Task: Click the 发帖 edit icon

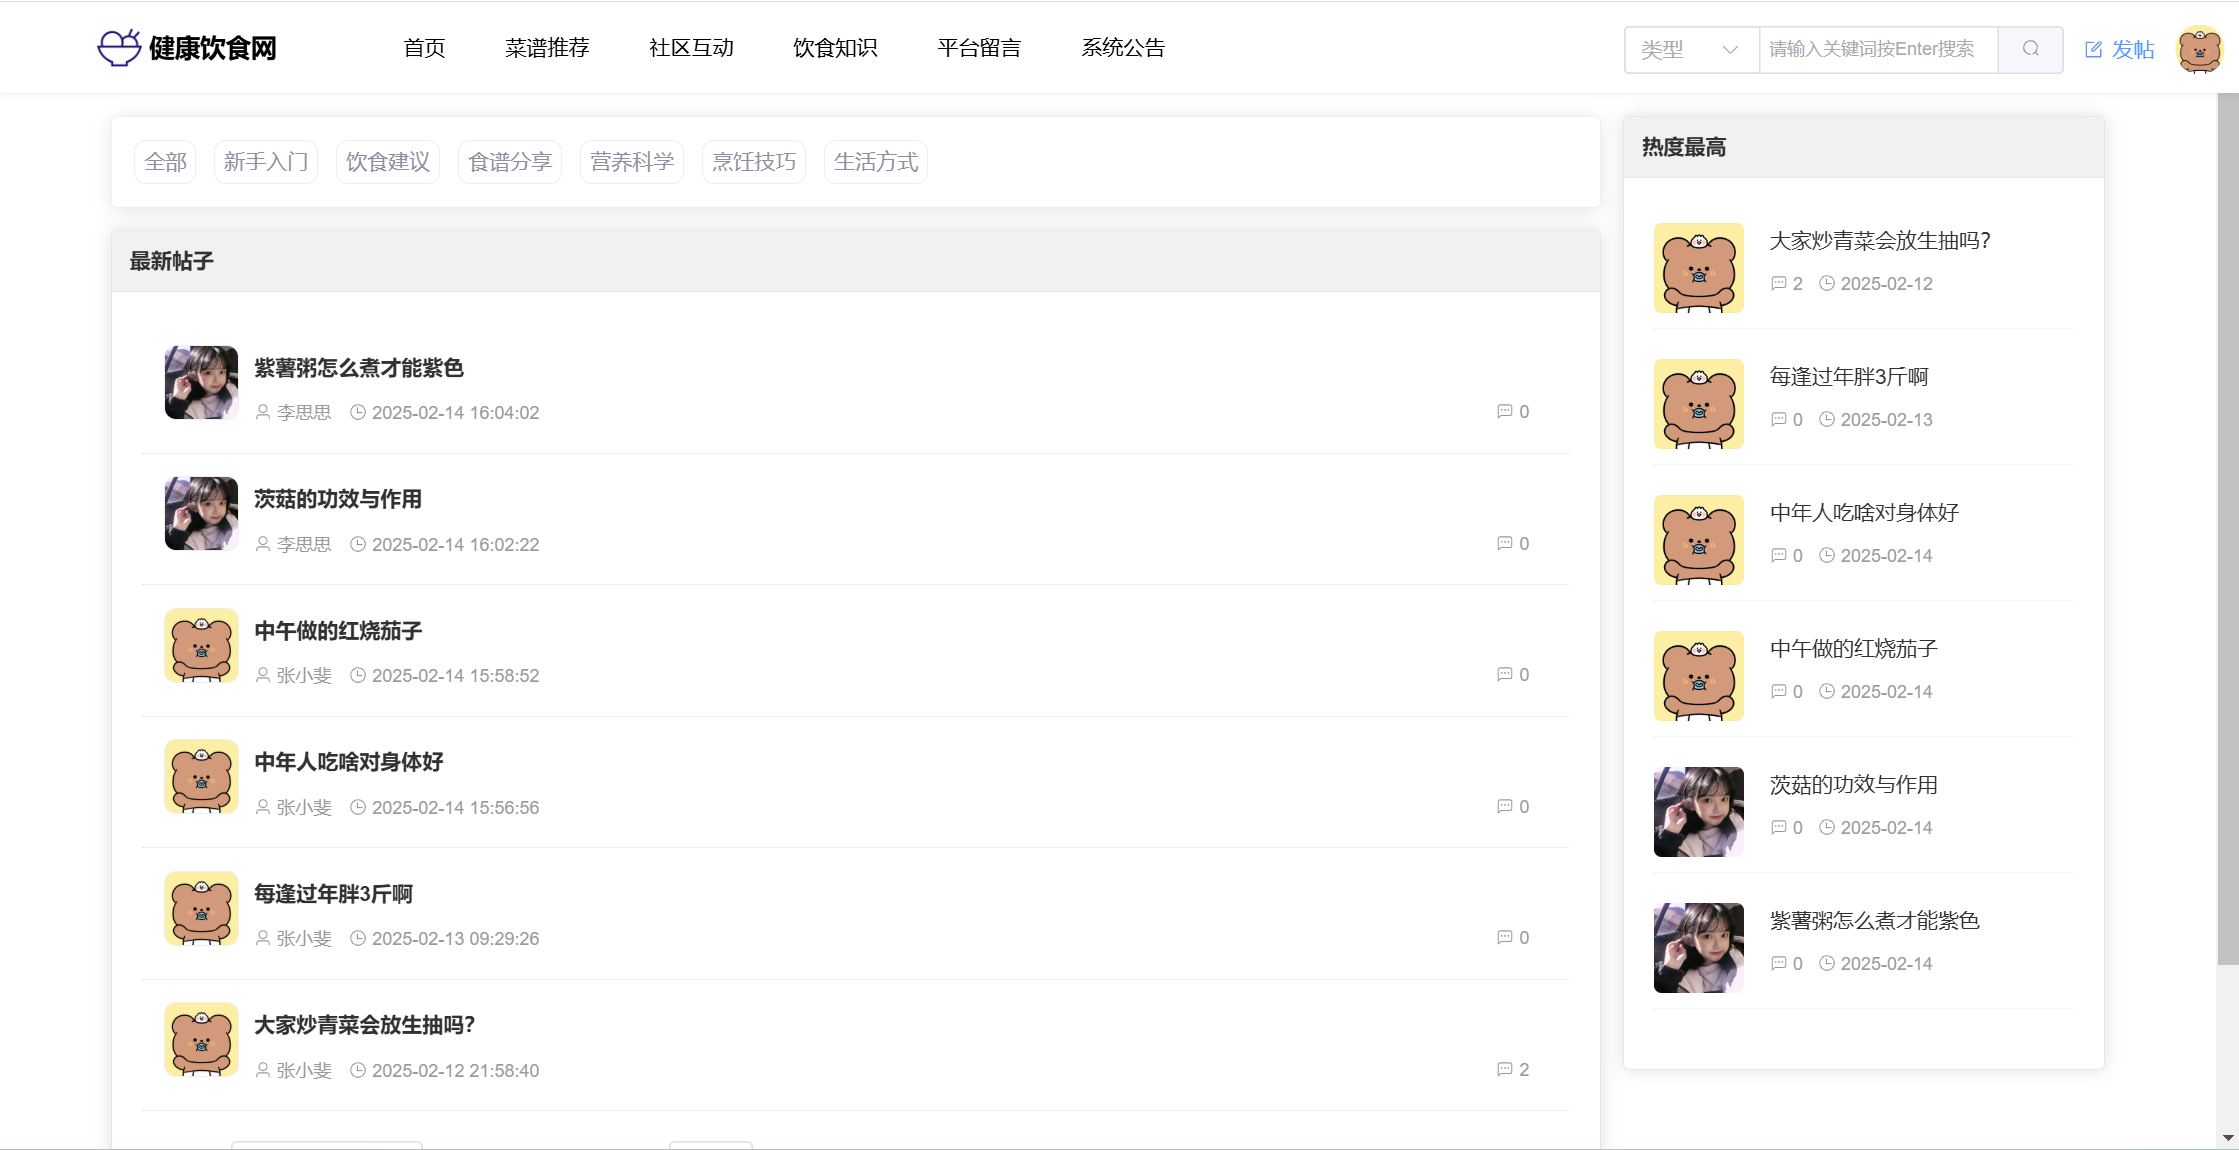Action: 2093,49
